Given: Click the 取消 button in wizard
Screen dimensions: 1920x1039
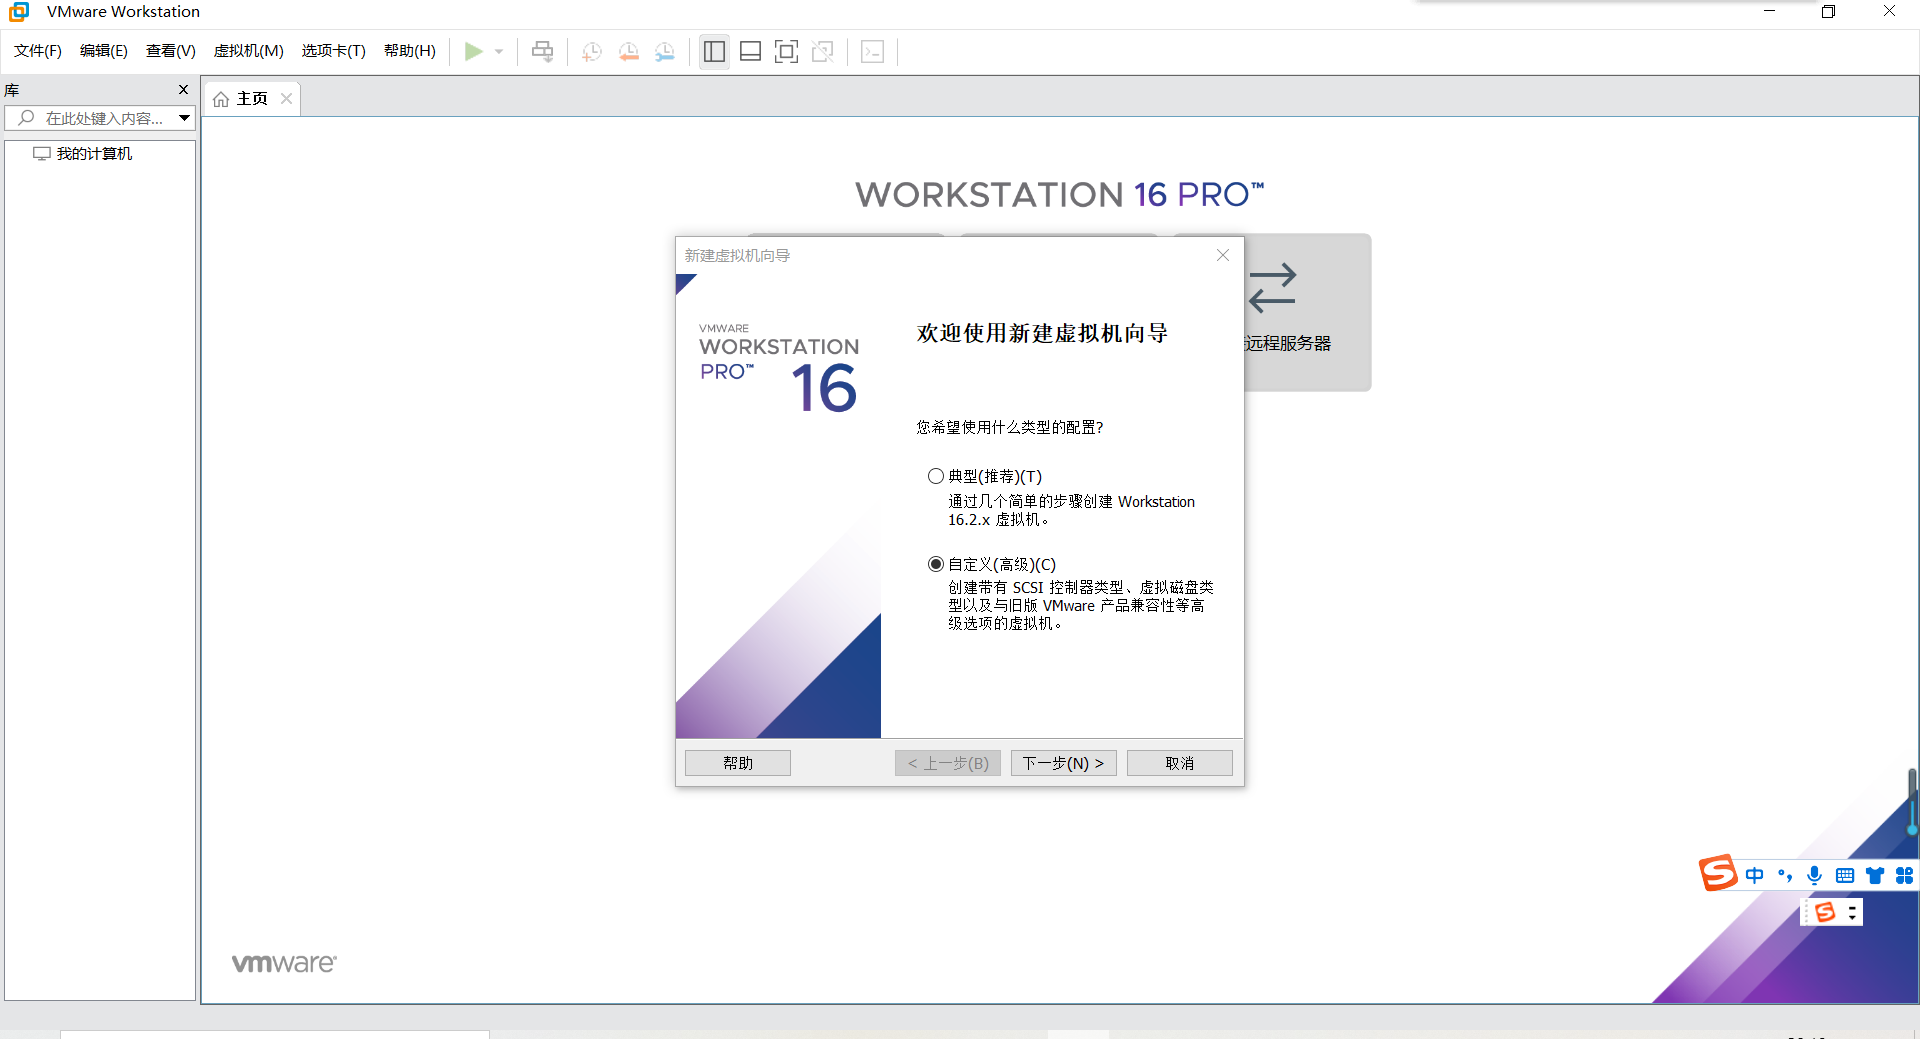Looking at the screenshot, I should pyautogui.click(x=1180, y=763).
